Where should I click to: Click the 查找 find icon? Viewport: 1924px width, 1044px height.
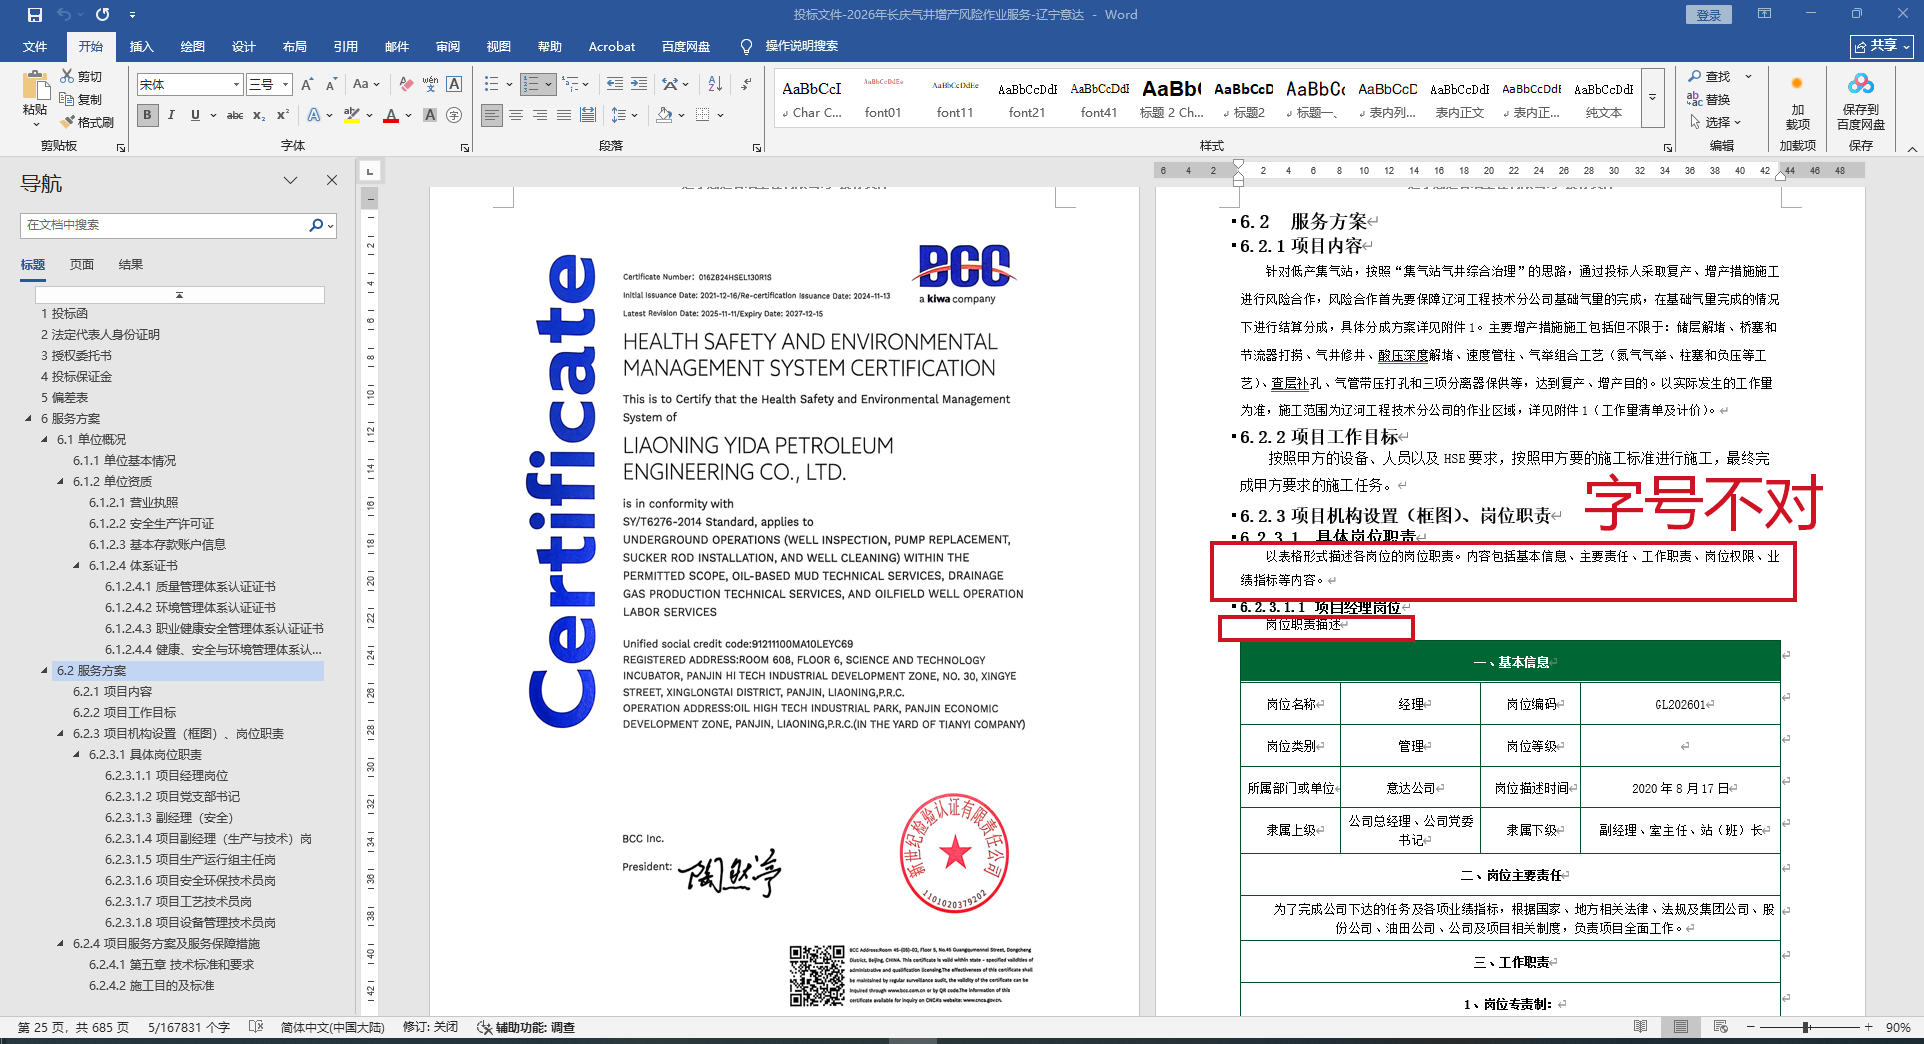click(x=1695, y=76)
